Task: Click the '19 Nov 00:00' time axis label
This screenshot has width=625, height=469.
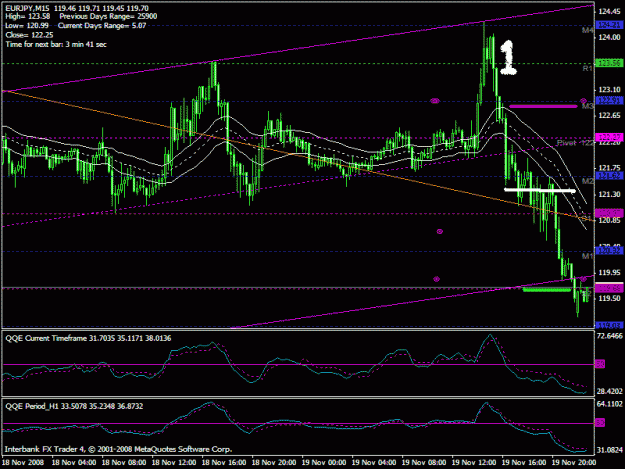Action: tap(324, 463)
